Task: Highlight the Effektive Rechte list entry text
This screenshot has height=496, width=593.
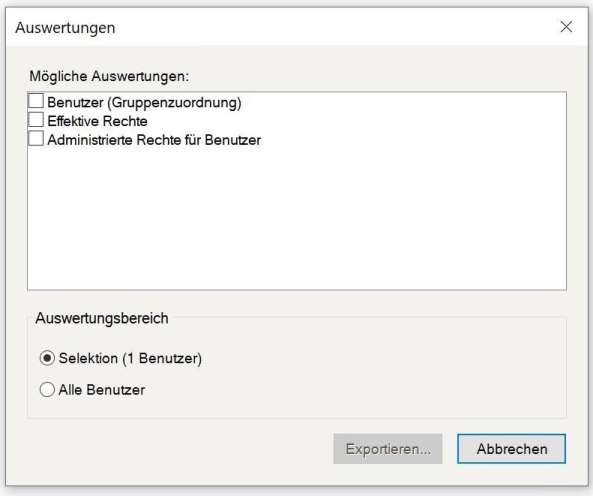Action: coord(97,121)
